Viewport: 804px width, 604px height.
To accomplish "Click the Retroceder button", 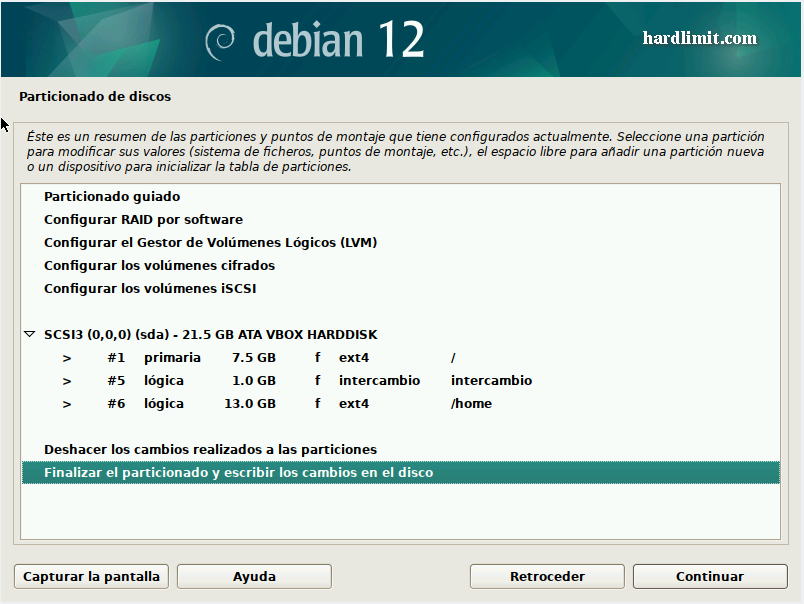I will coord(547,576).
